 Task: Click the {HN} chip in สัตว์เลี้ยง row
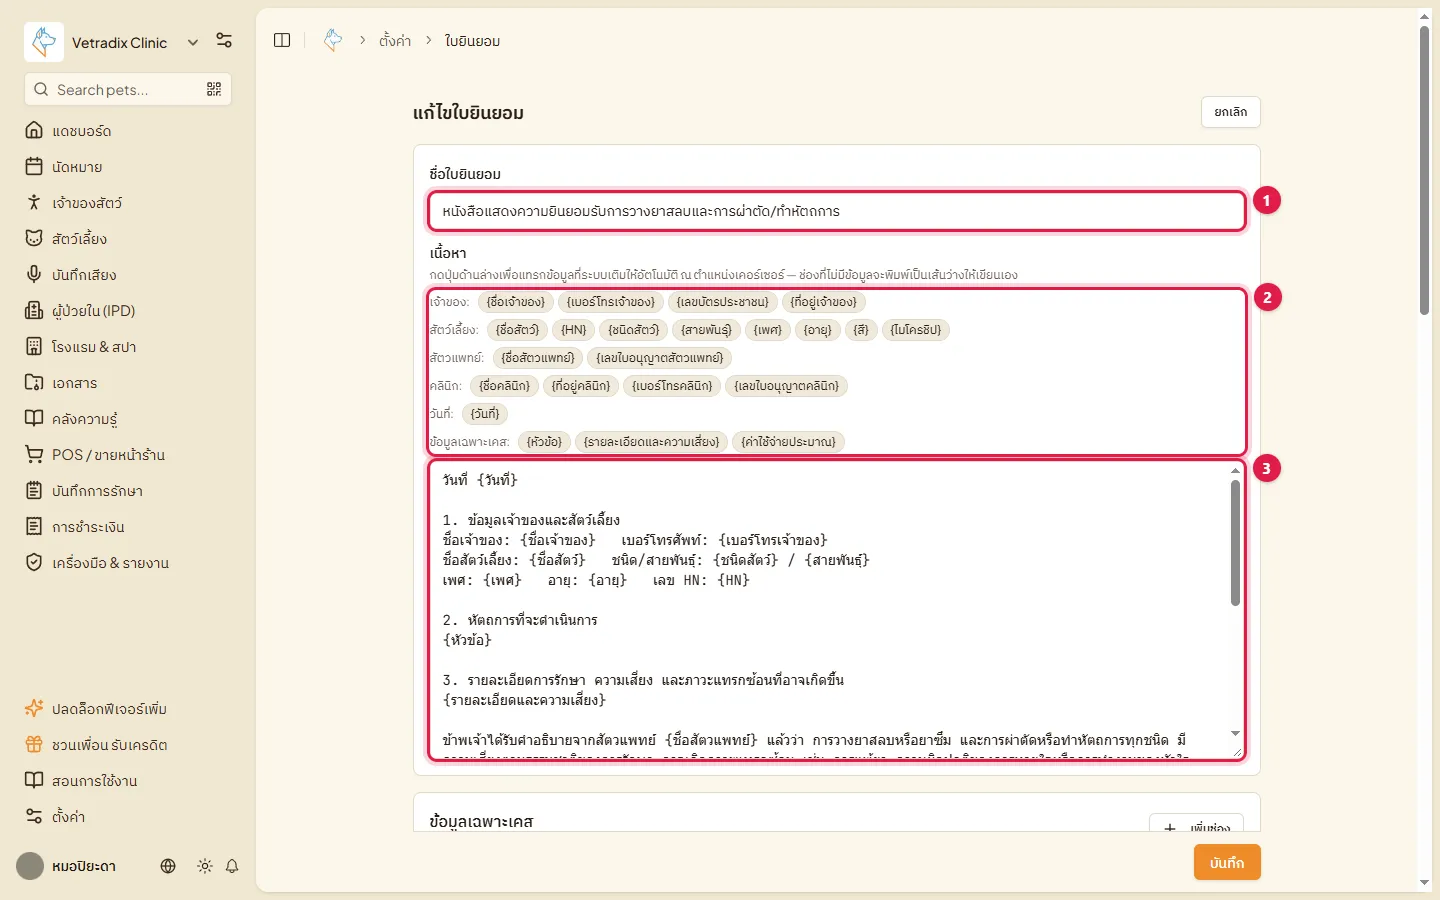click(x=574, y=330)
